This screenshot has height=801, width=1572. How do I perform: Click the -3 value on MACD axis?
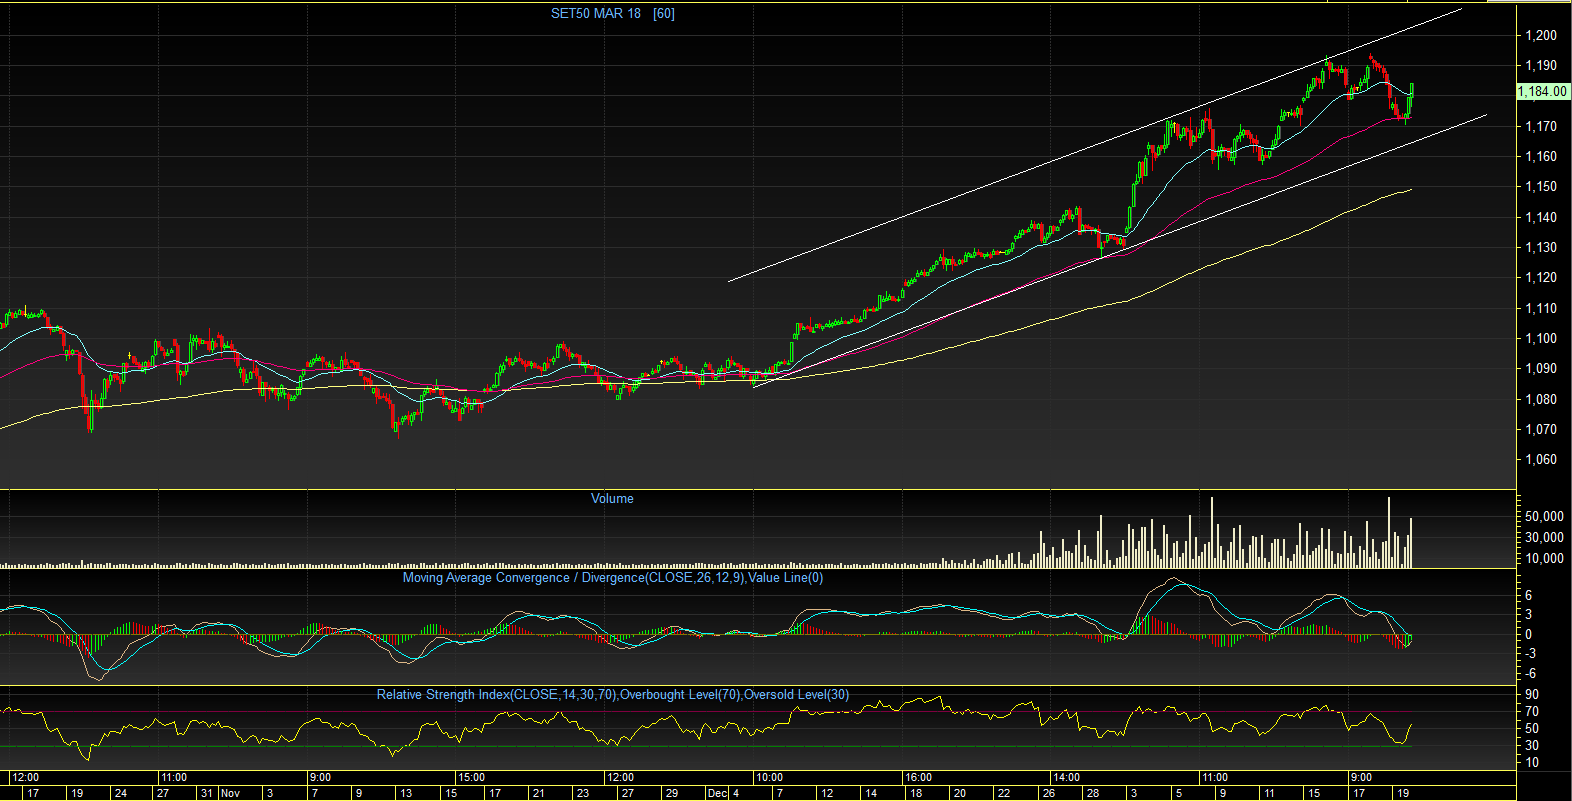pyautogui.click(x=1530, y=653)
